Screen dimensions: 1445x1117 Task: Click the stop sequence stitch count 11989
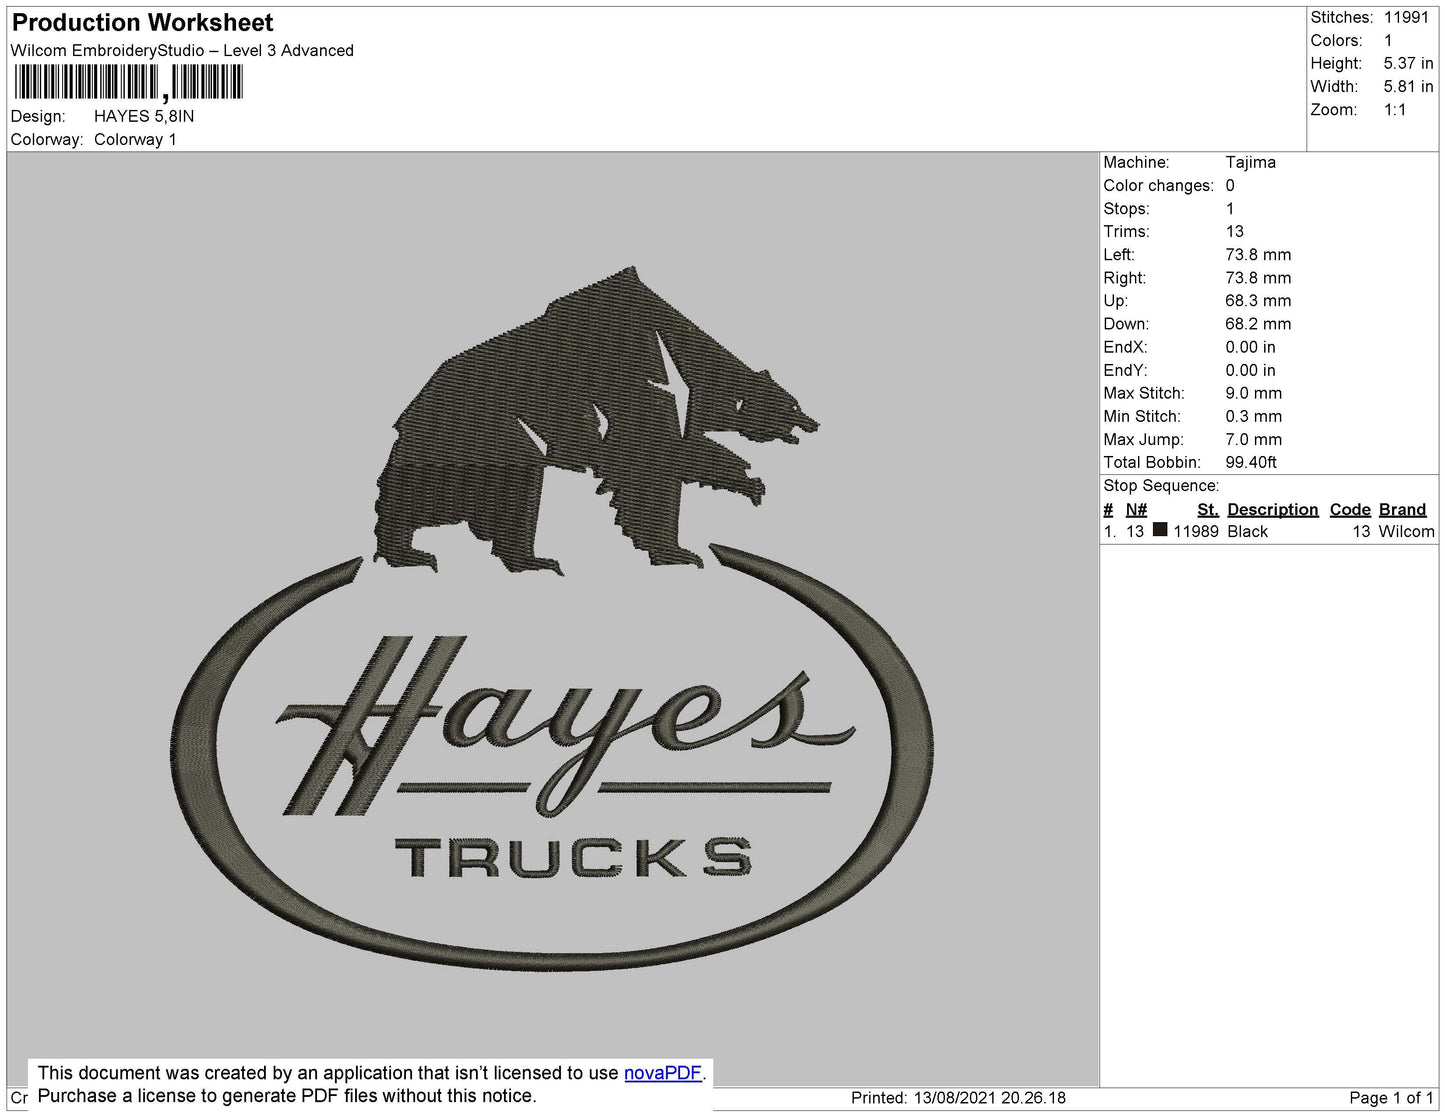pyautogui.click(x=1196, y=531)
